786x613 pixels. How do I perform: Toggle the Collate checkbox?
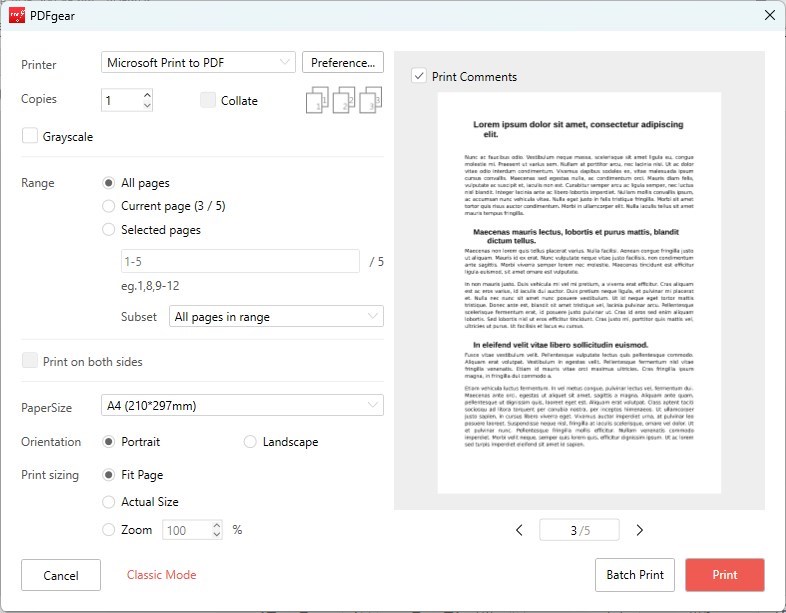tap(208, 100)
